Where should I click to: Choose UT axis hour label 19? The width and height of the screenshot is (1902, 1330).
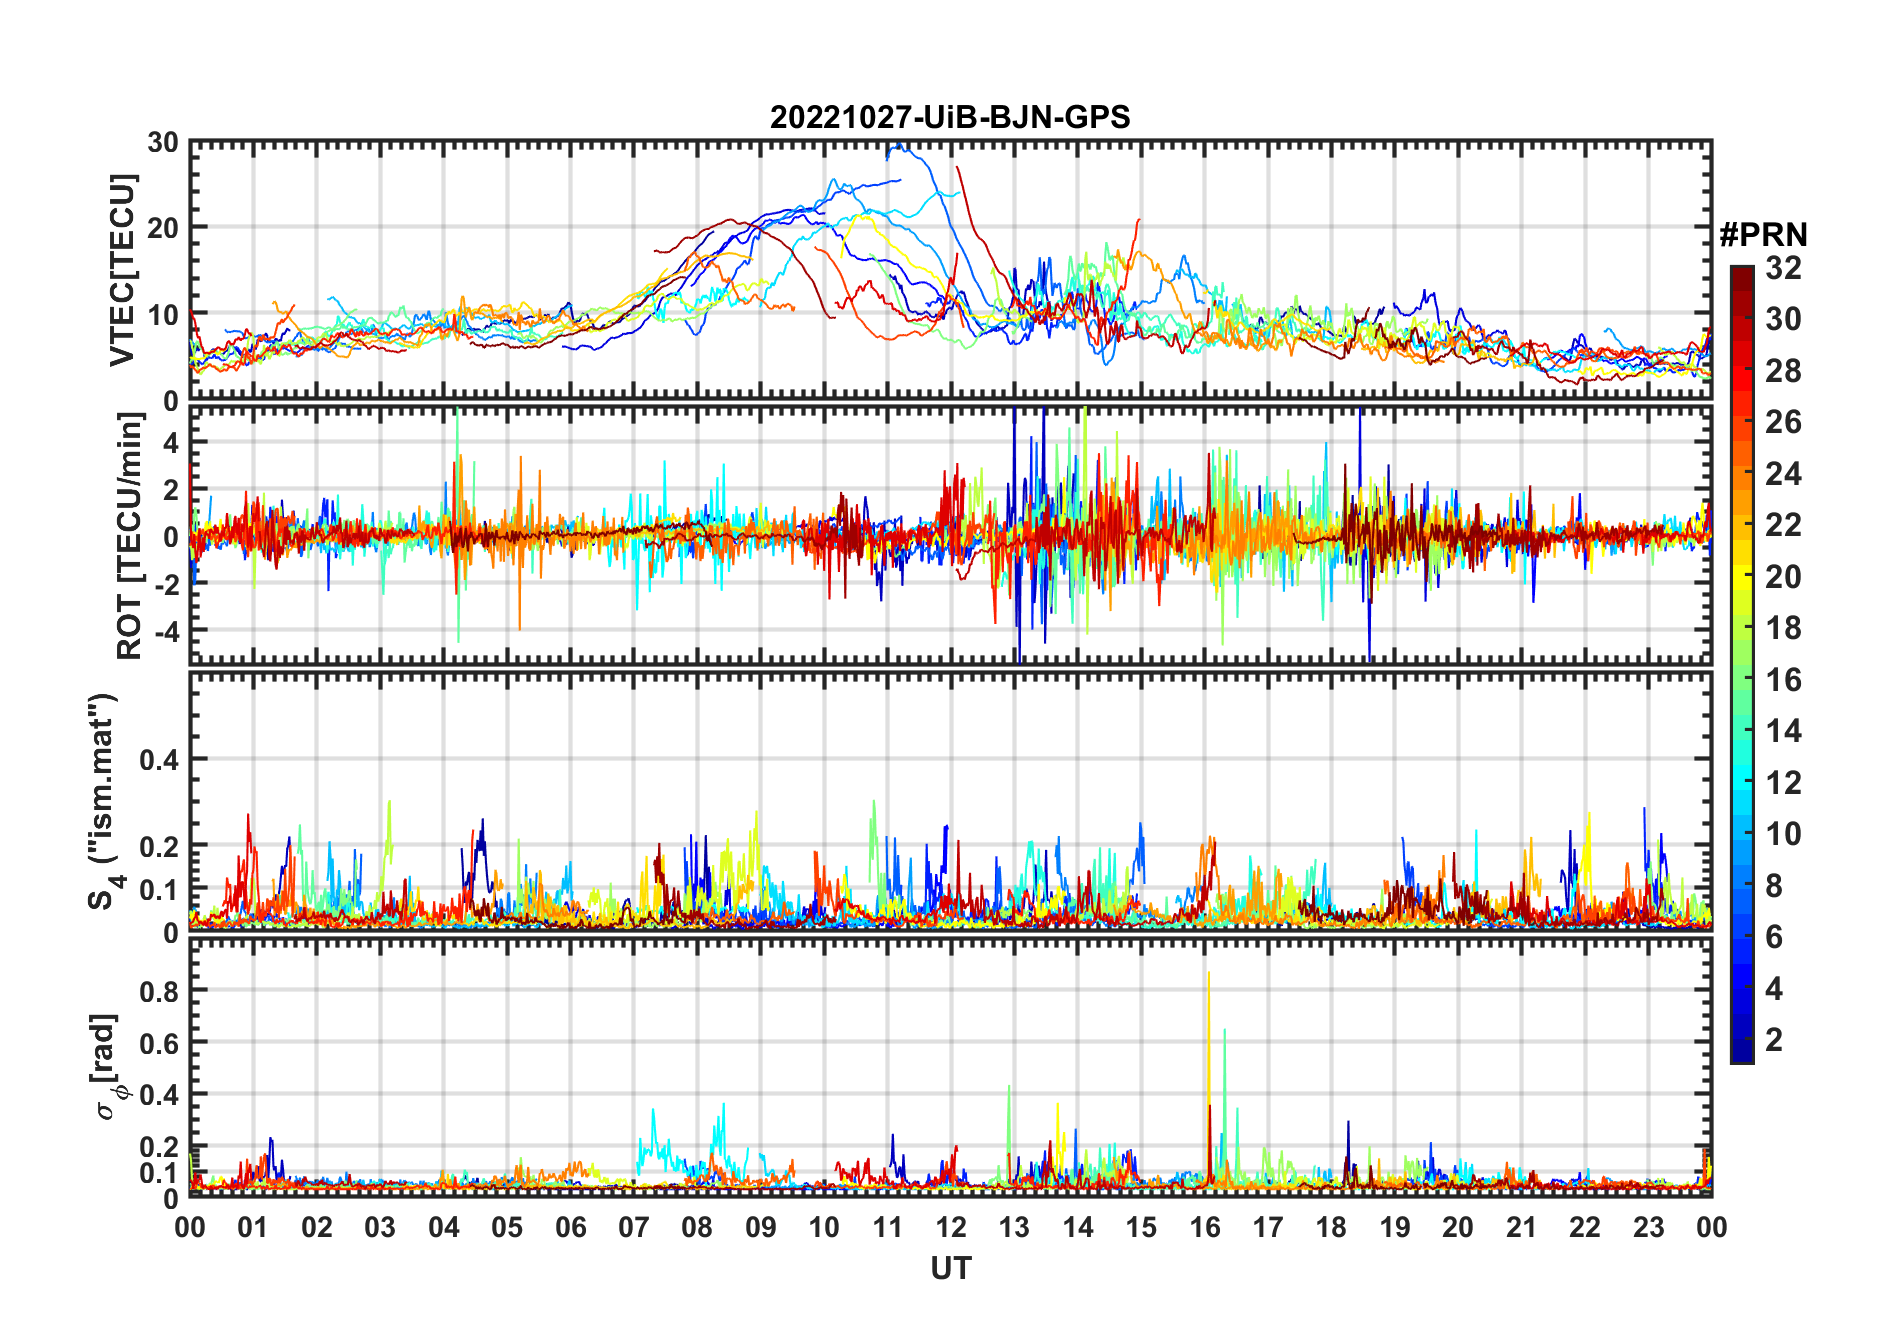pyautogui.click(x=1395, y=1227)
